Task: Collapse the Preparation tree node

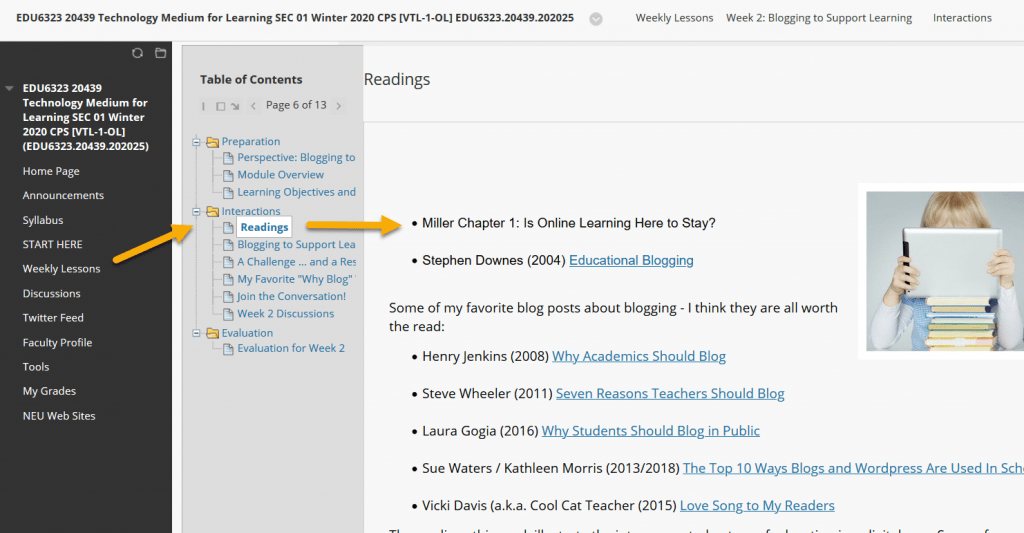Action: coord(197,142)
